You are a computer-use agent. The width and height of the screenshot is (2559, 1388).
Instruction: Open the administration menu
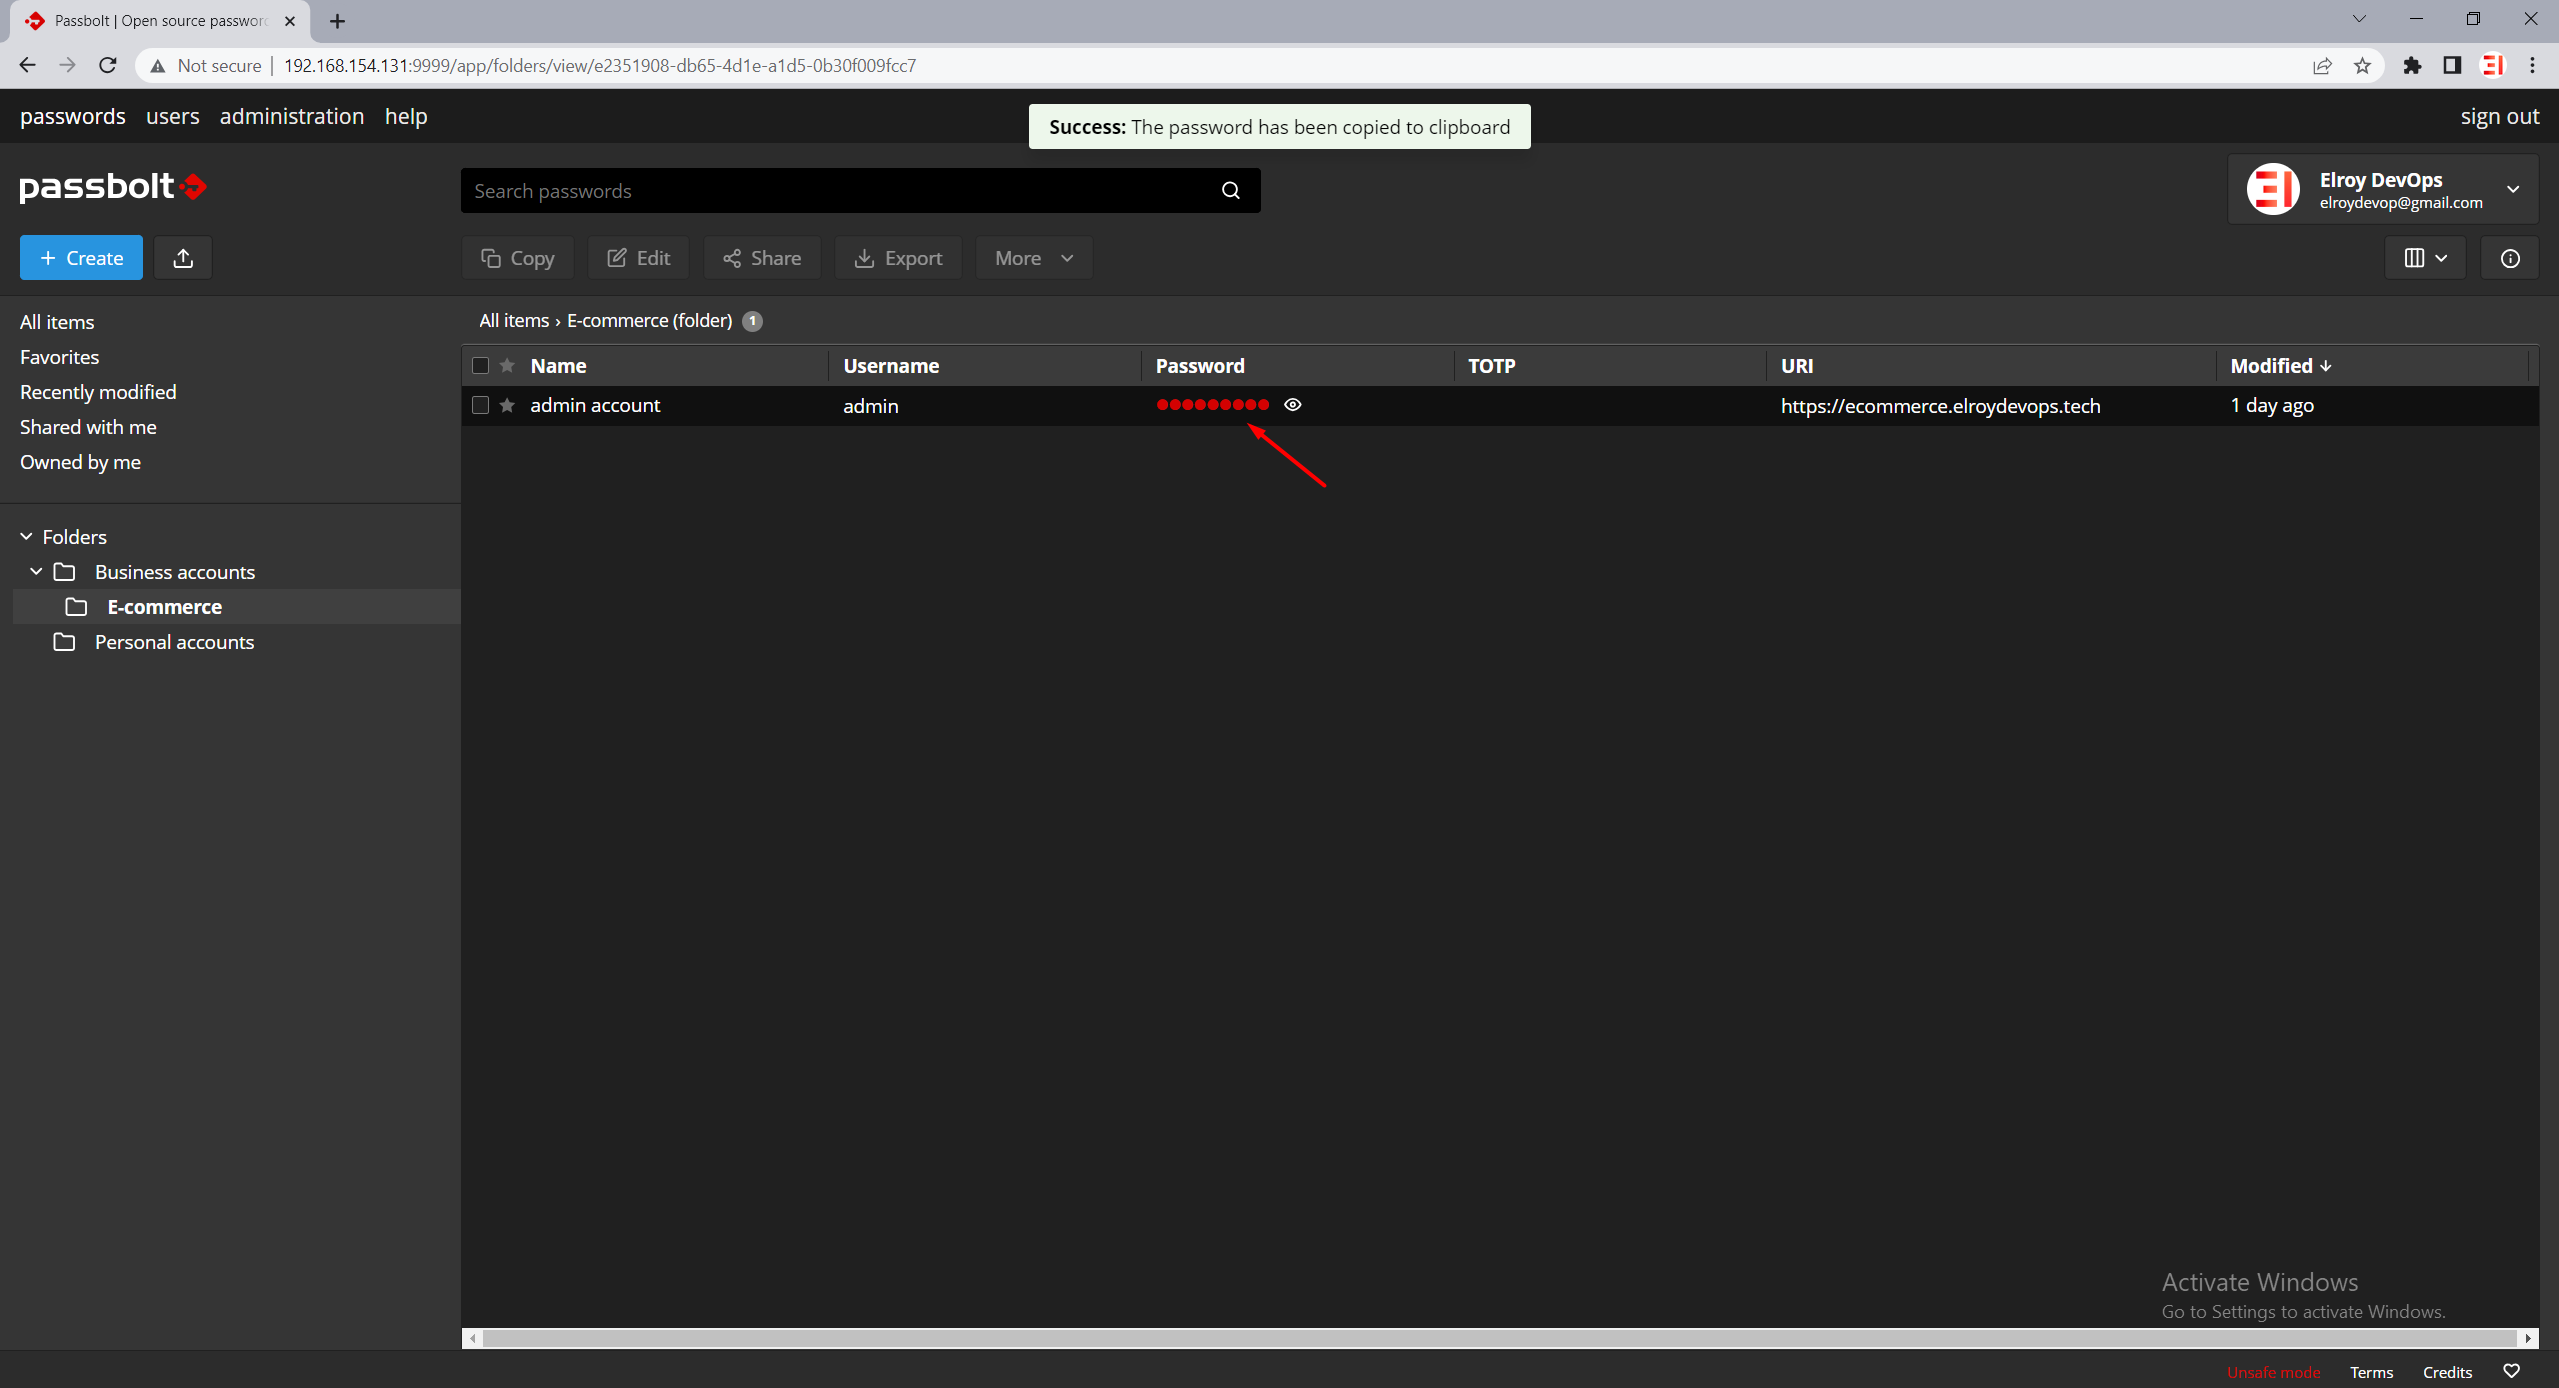coord(292,116)
